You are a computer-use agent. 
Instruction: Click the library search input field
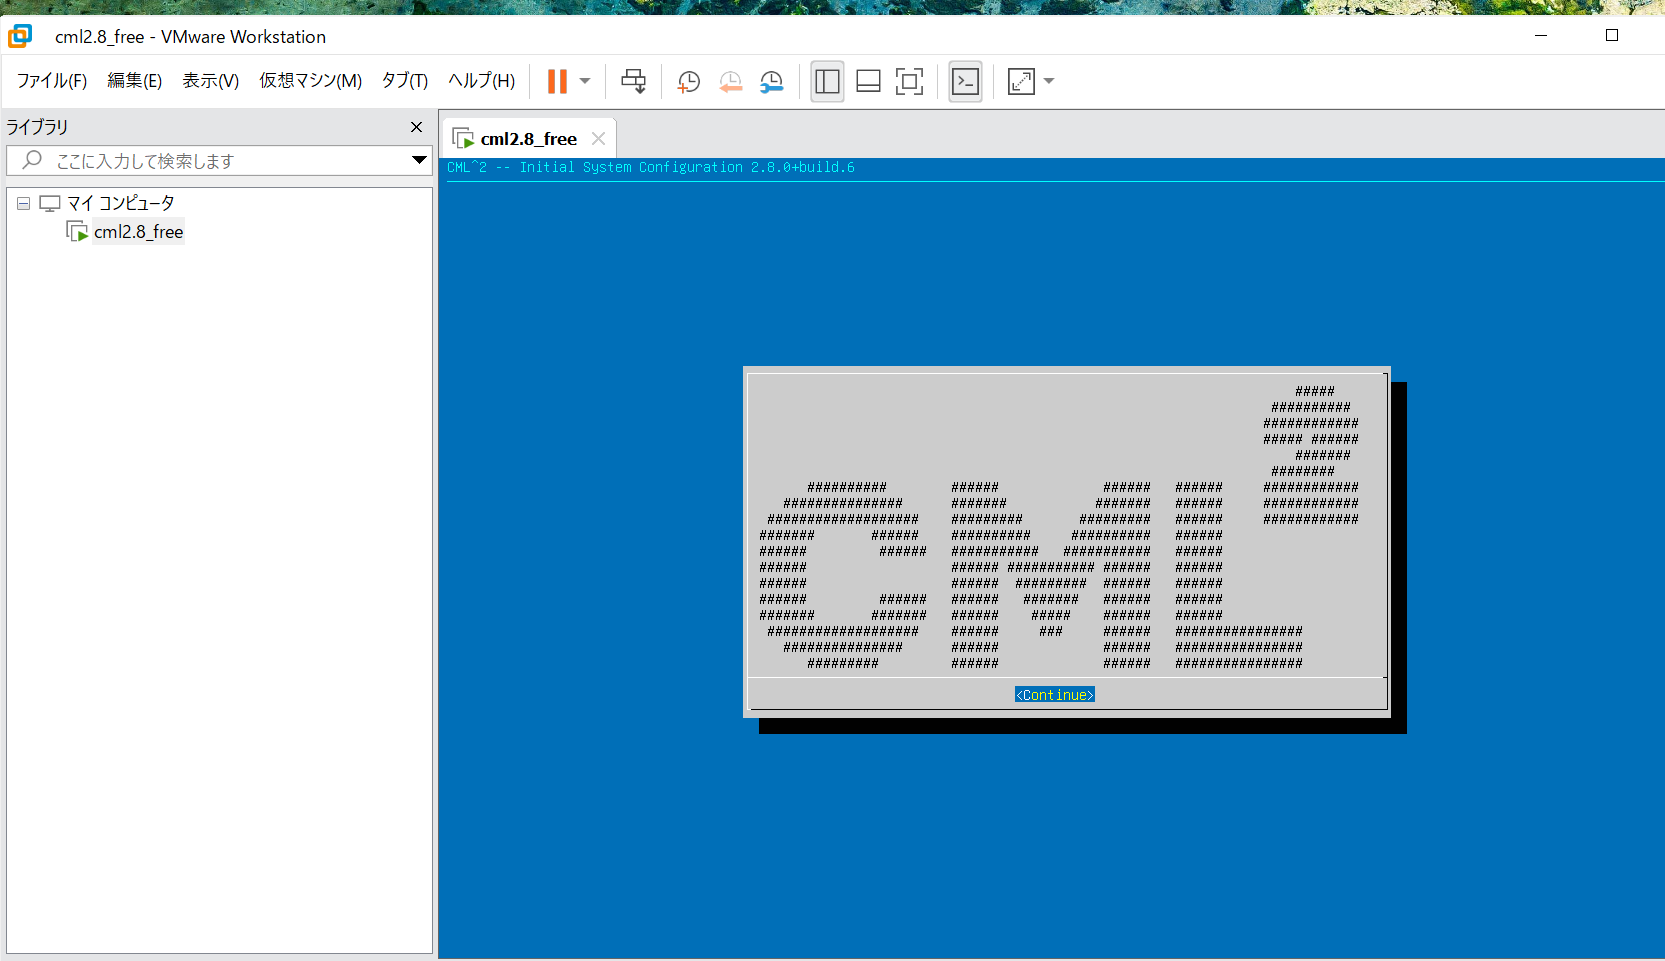tap(220, 161)
